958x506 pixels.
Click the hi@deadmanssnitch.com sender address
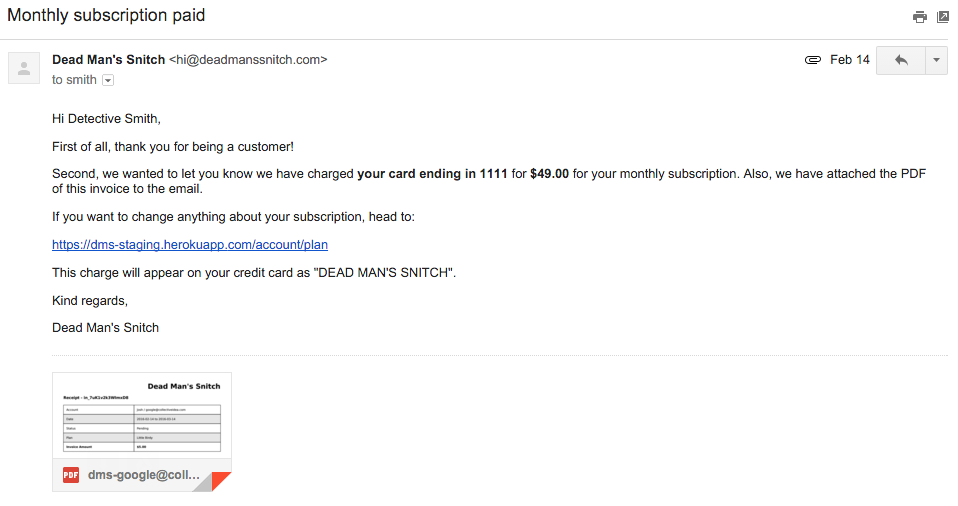[x=248, y=60]
